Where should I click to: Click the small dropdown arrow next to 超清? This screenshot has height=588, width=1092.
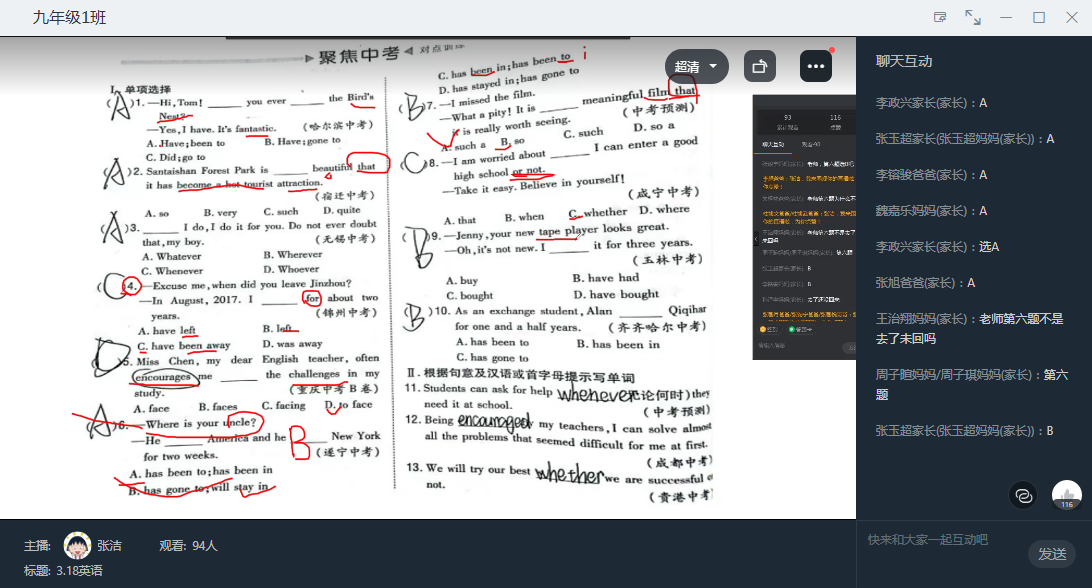point(713,67)
